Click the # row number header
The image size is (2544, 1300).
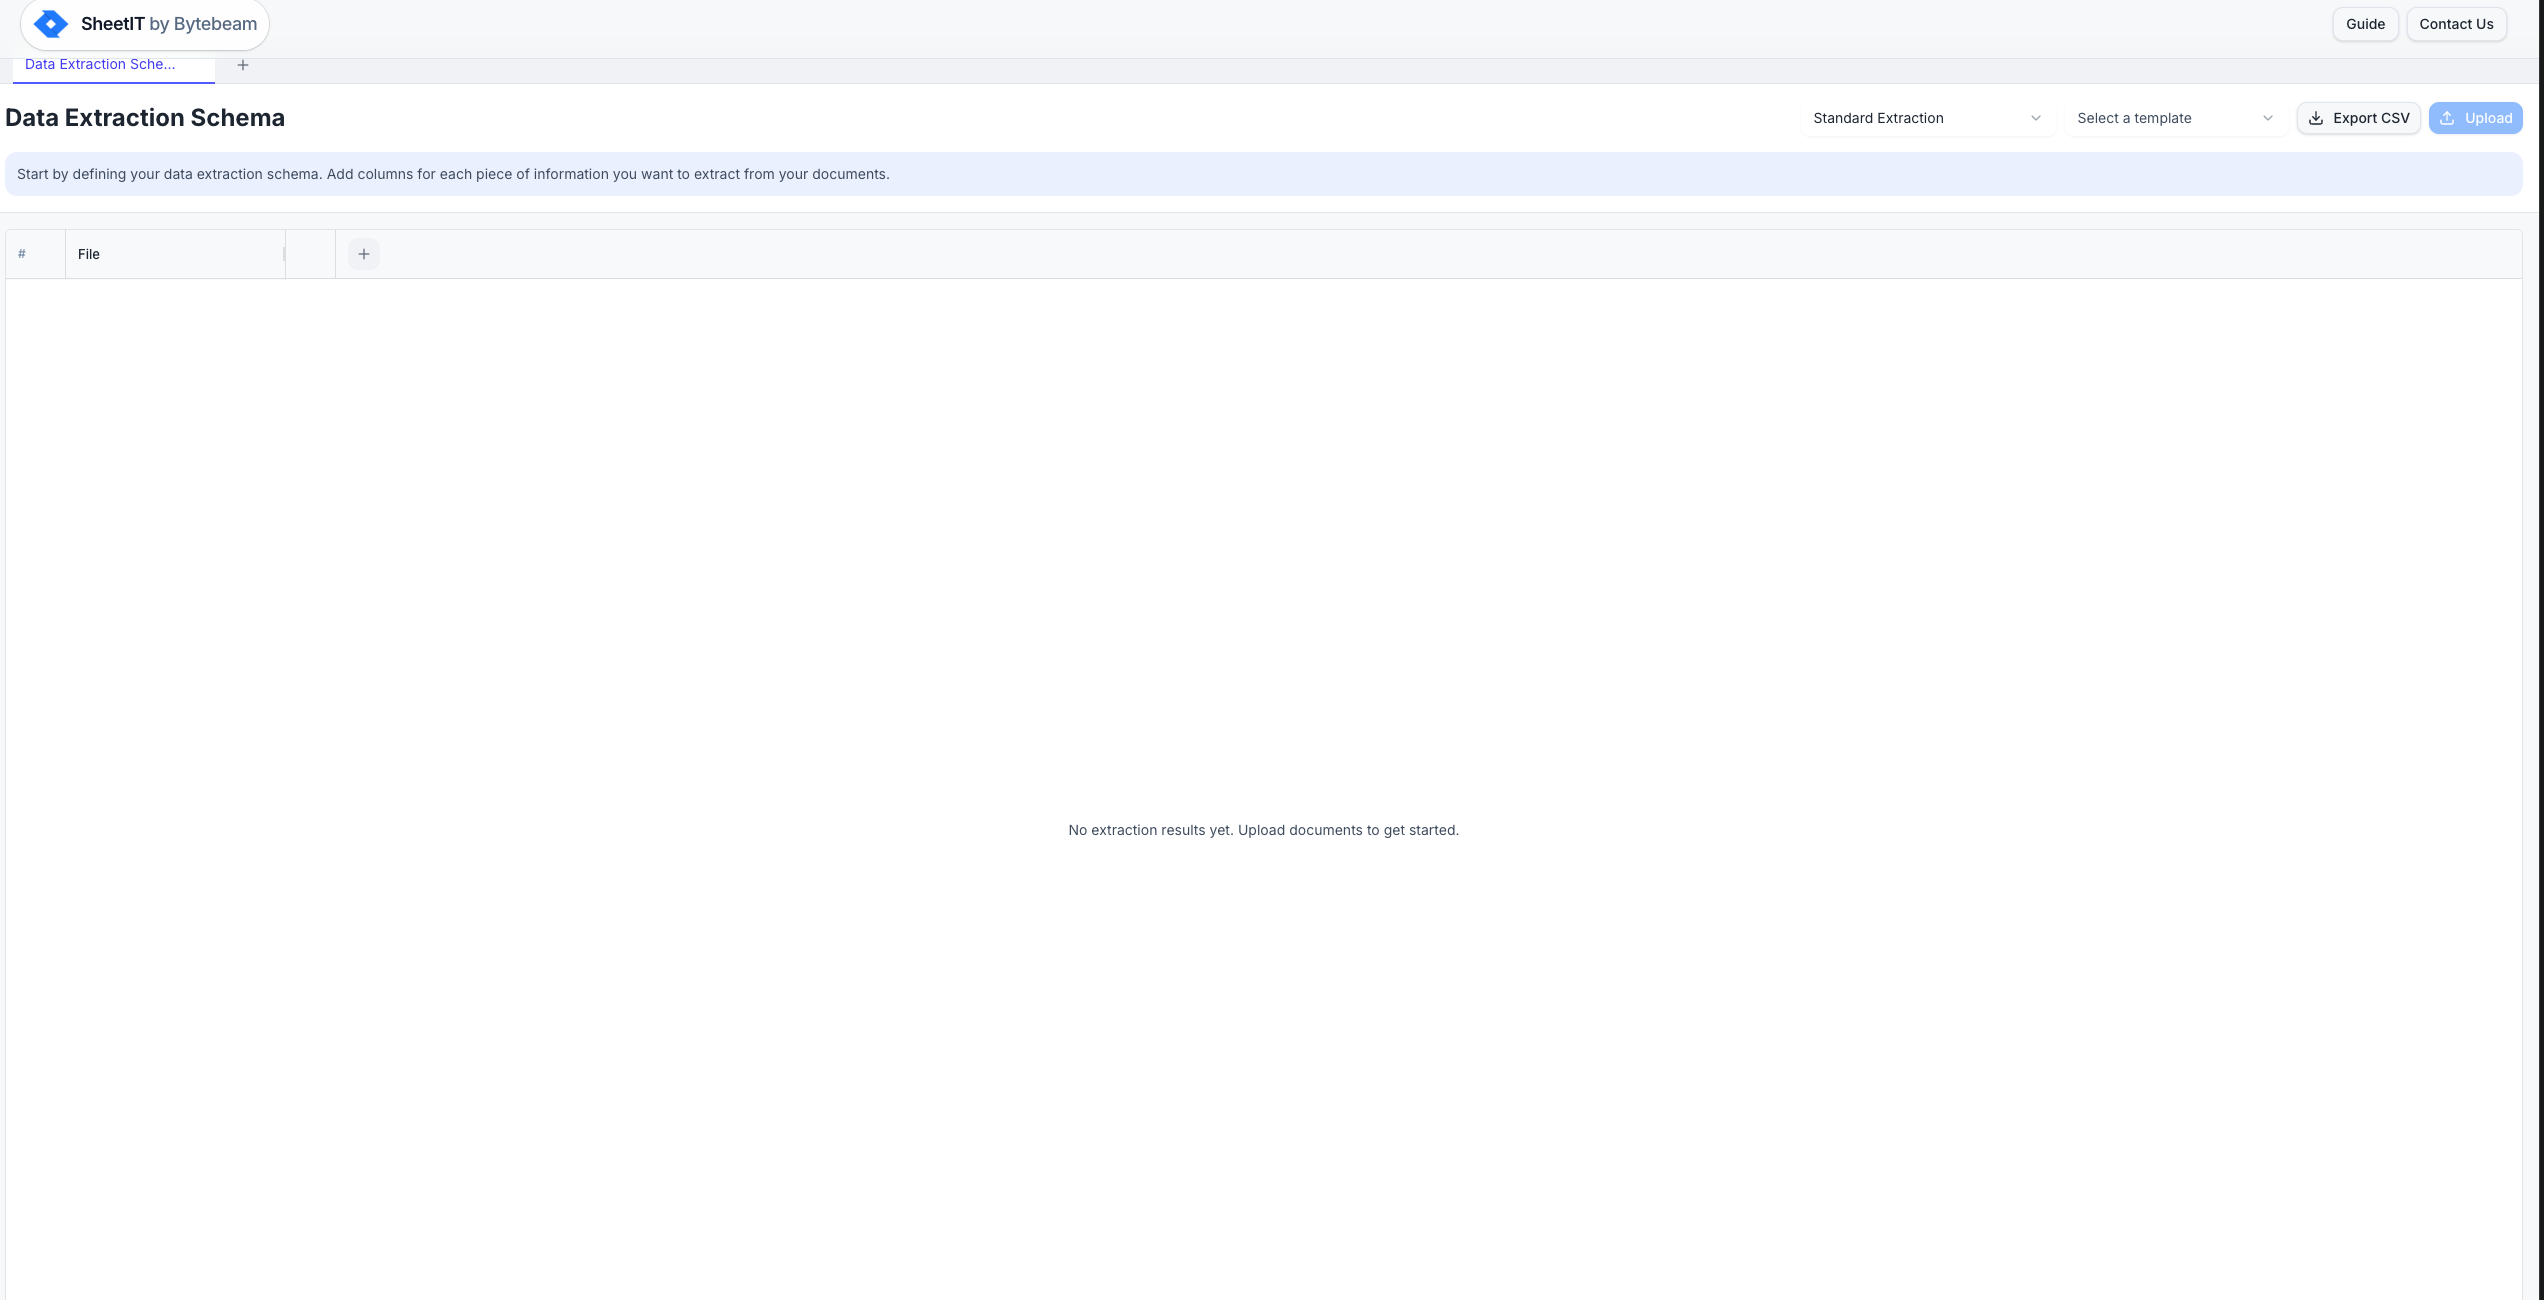pyautogui.click(x=22, y=254)
